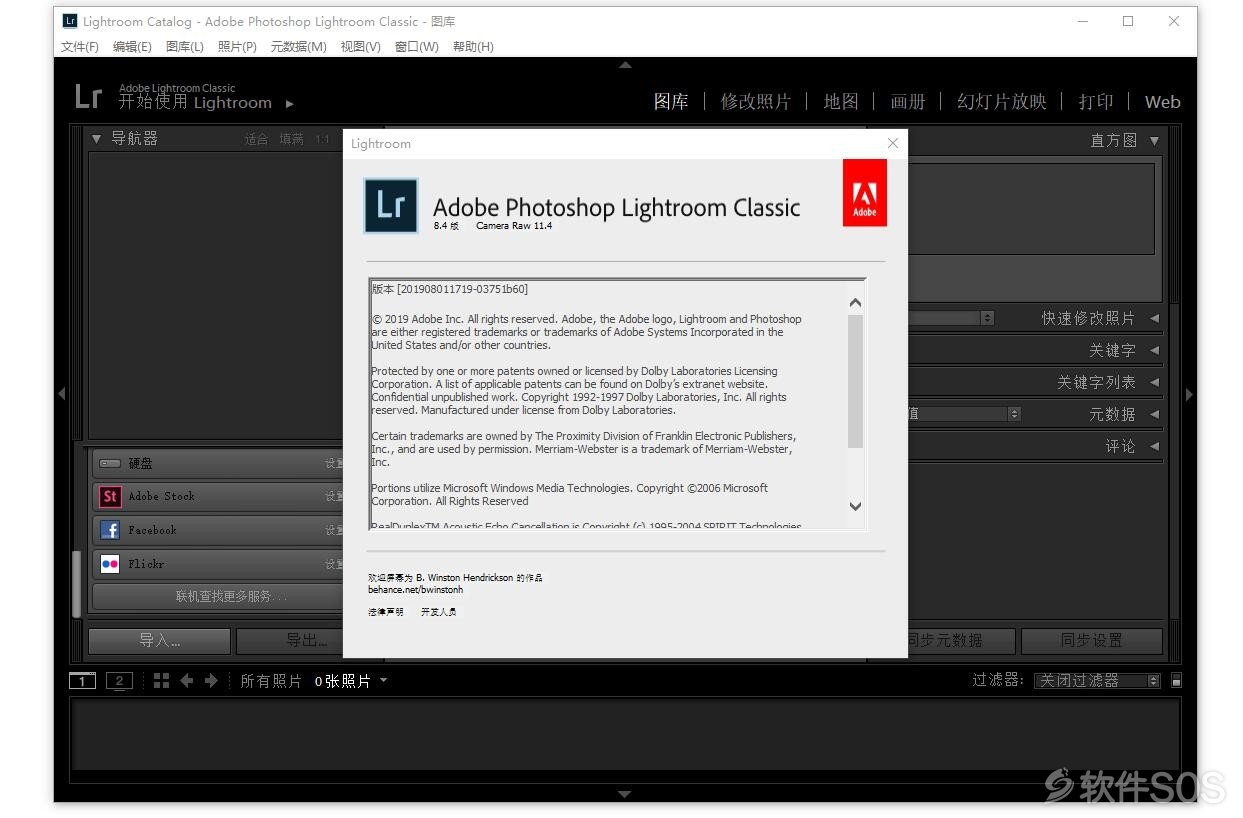The height and width of the screenshot is (818, 1243).
Task: Click the license text scrollbar down arrow
Action: pyautogui.click(x=855, y=506)
